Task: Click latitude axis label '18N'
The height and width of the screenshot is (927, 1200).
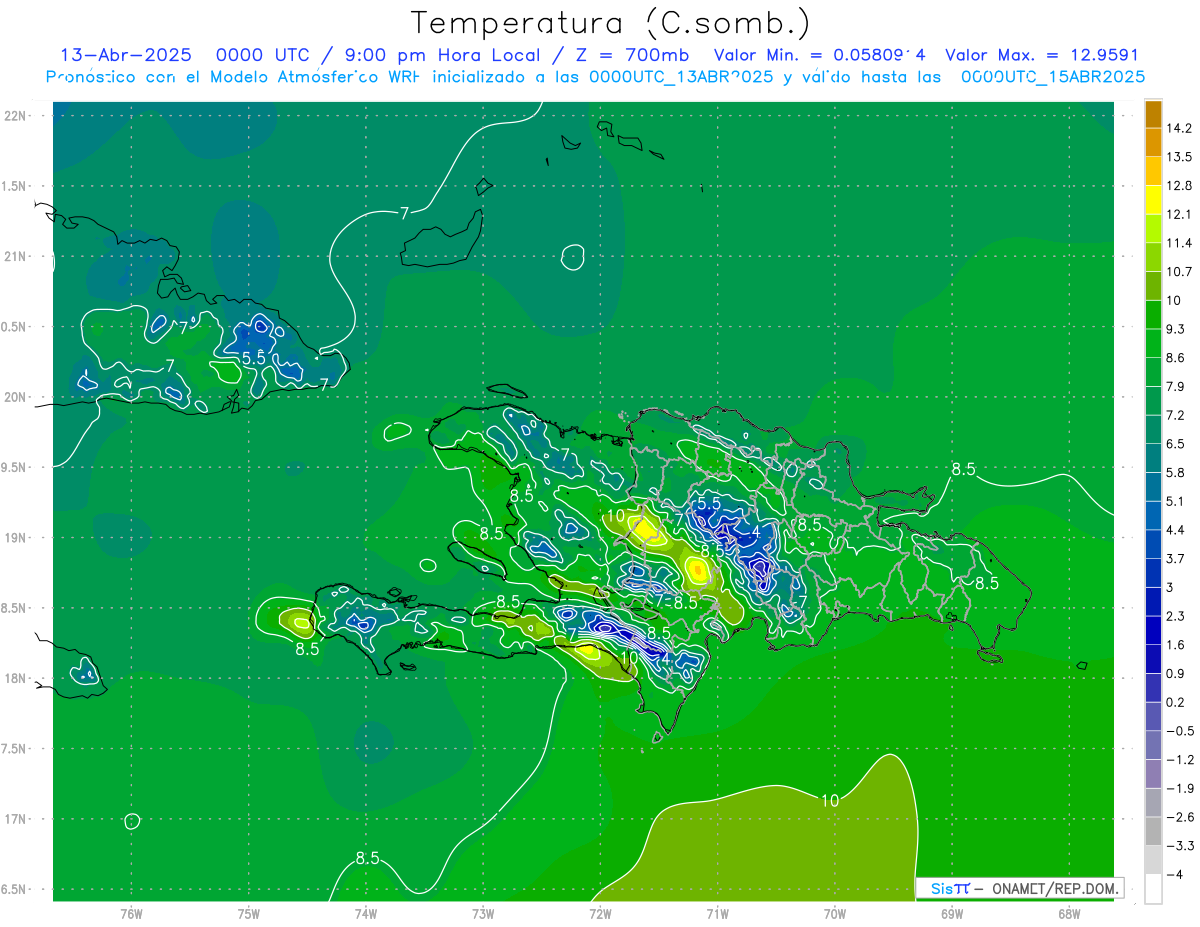Action: point(15,679)
